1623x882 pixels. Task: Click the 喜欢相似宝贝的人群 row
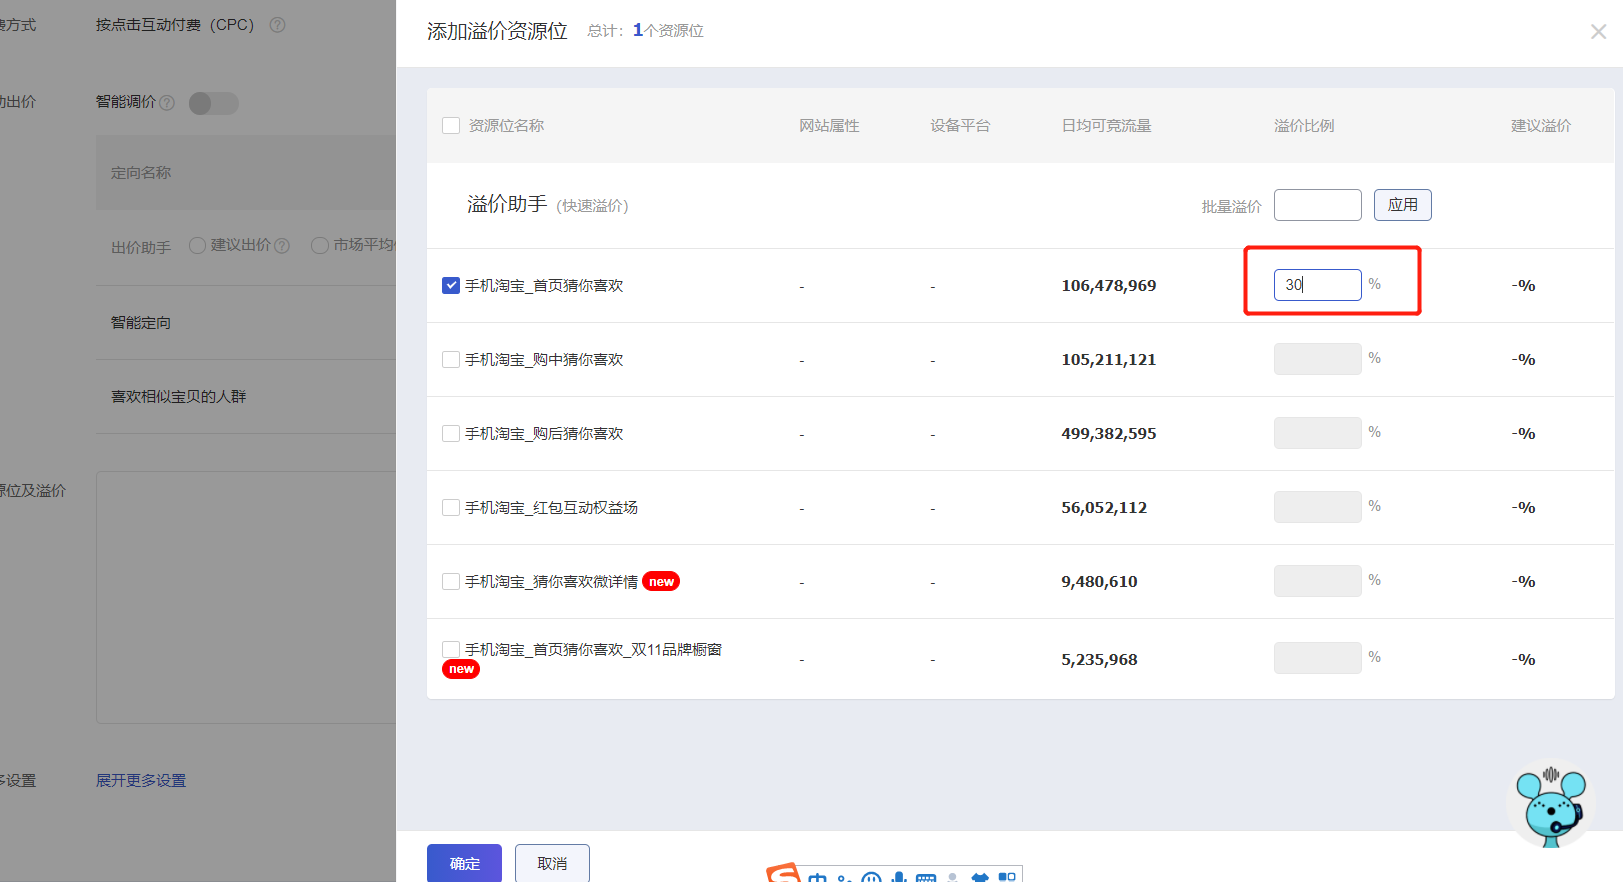click(x=246, y=397)
